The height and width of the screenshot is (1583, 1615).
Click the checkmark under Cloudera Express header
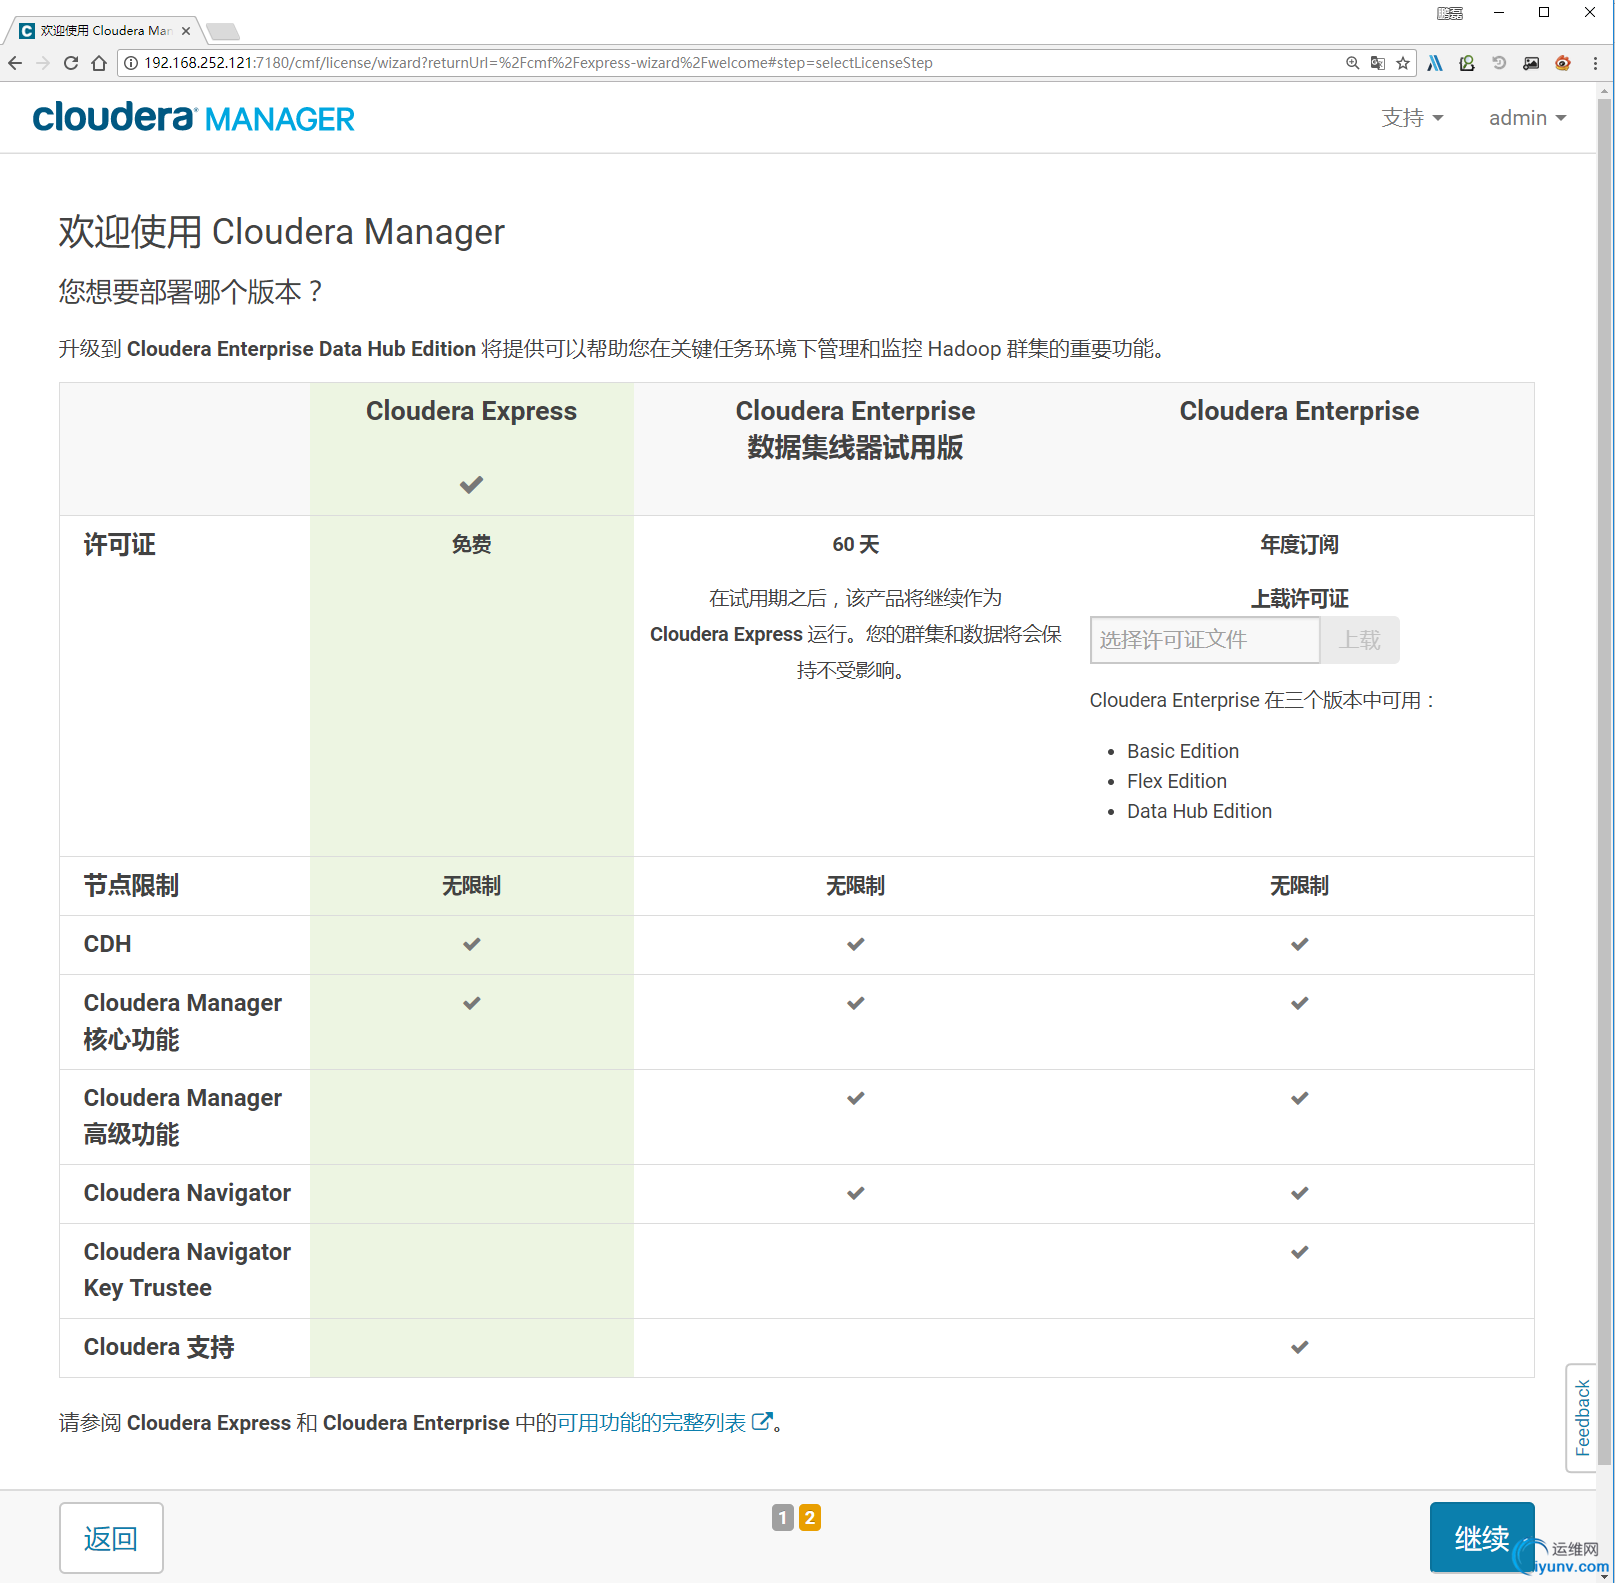pos(471,485)
